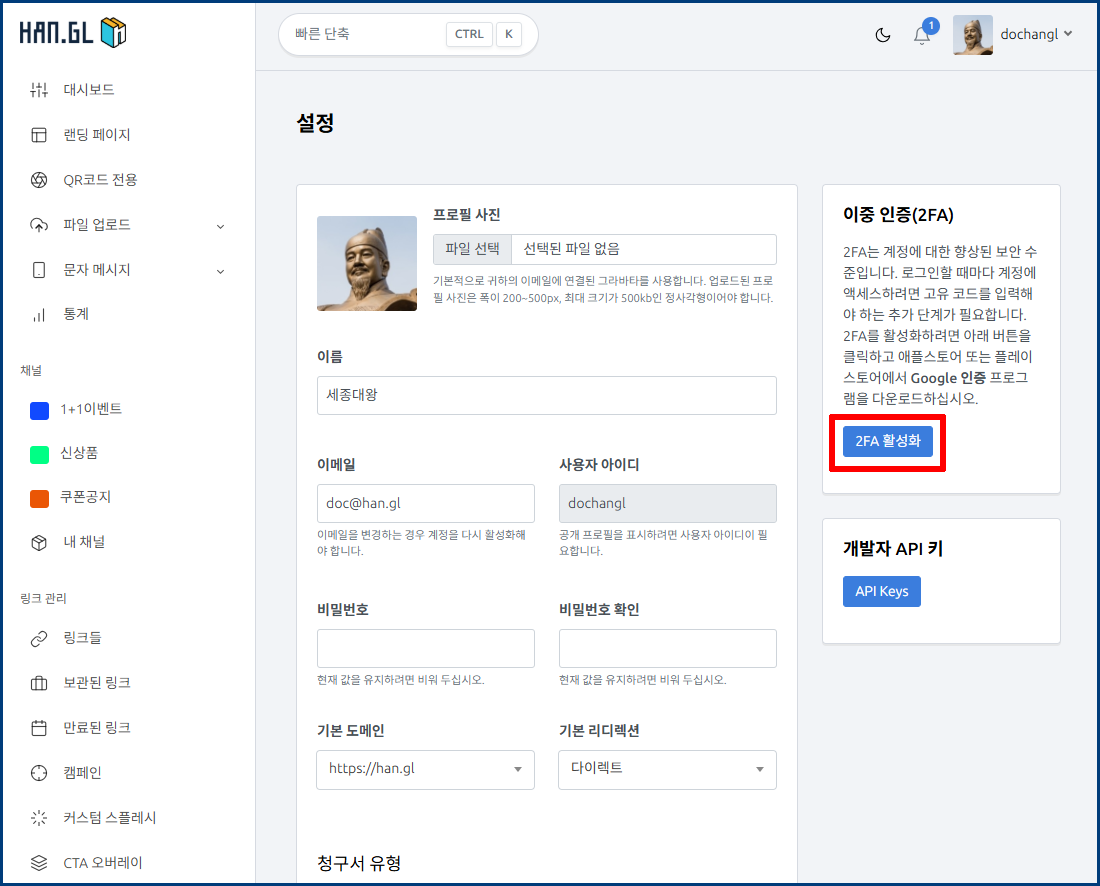Click the 링크 관리 section label
The height and width of the screenshot is (886, 1100).
[x=43, y=598]
